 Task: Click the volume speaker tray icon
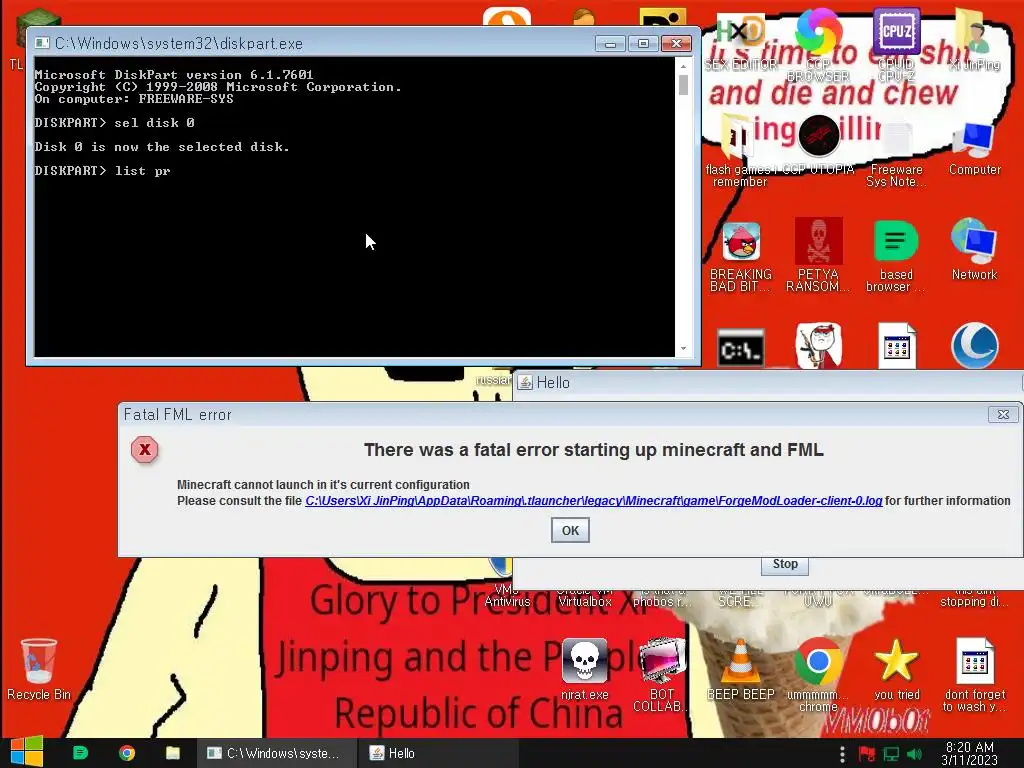click(x=914, y=754)
